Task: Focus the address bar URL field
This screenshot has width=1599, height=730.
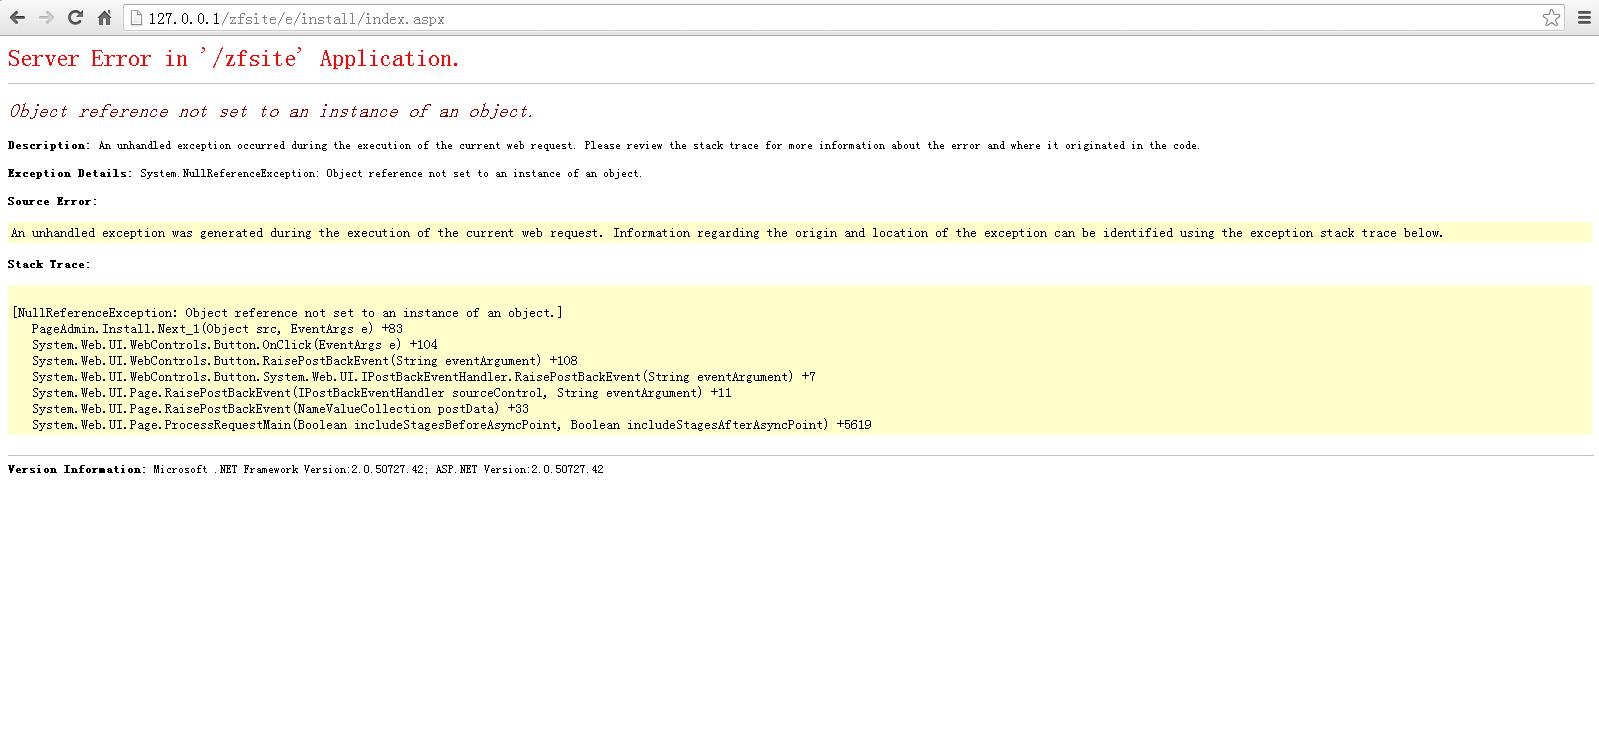Action: pyautogui.click(x=800, y=19)
